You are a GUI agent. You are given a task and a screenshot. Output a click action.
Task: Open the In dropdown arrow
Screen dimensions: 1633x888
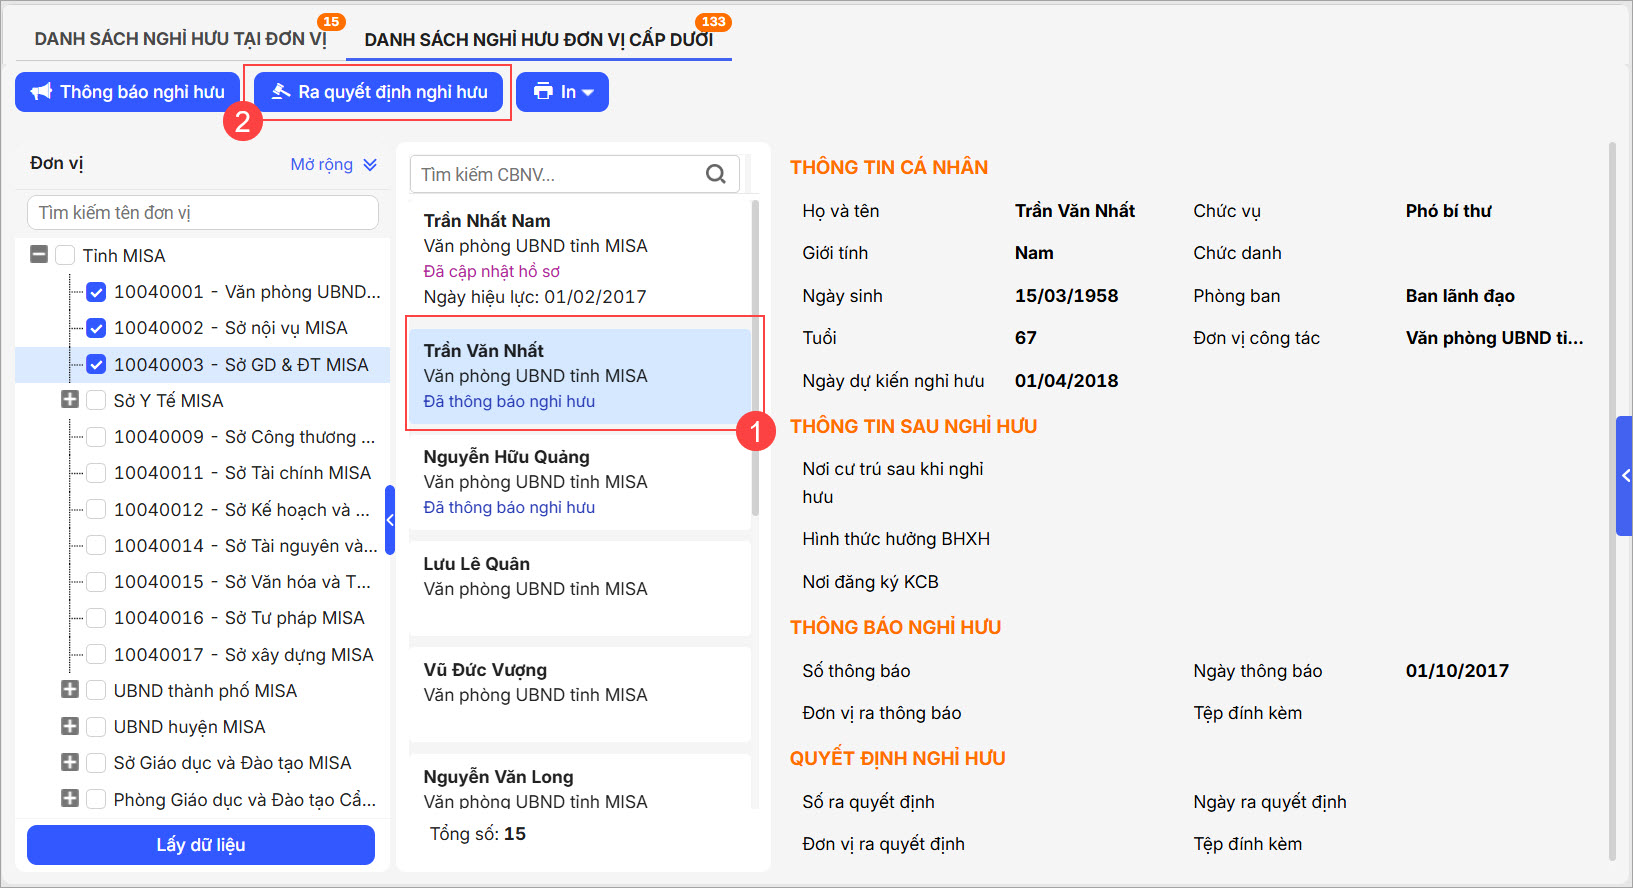(588, 93)
